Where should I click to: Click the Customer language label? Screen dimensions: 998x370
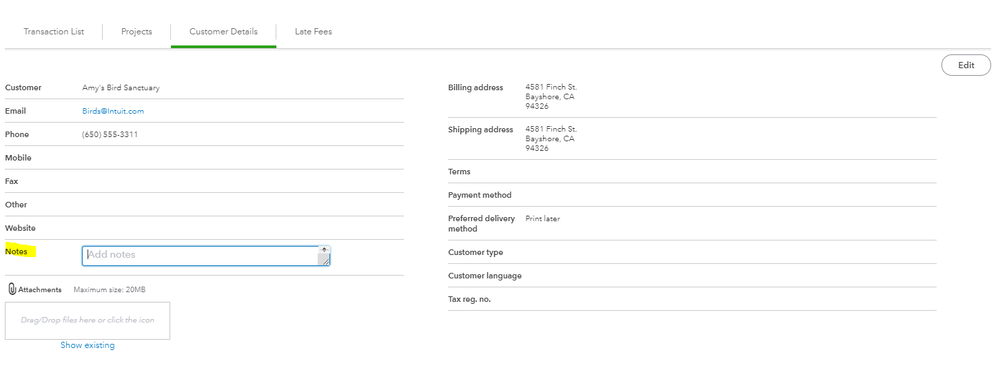point(484,276)
